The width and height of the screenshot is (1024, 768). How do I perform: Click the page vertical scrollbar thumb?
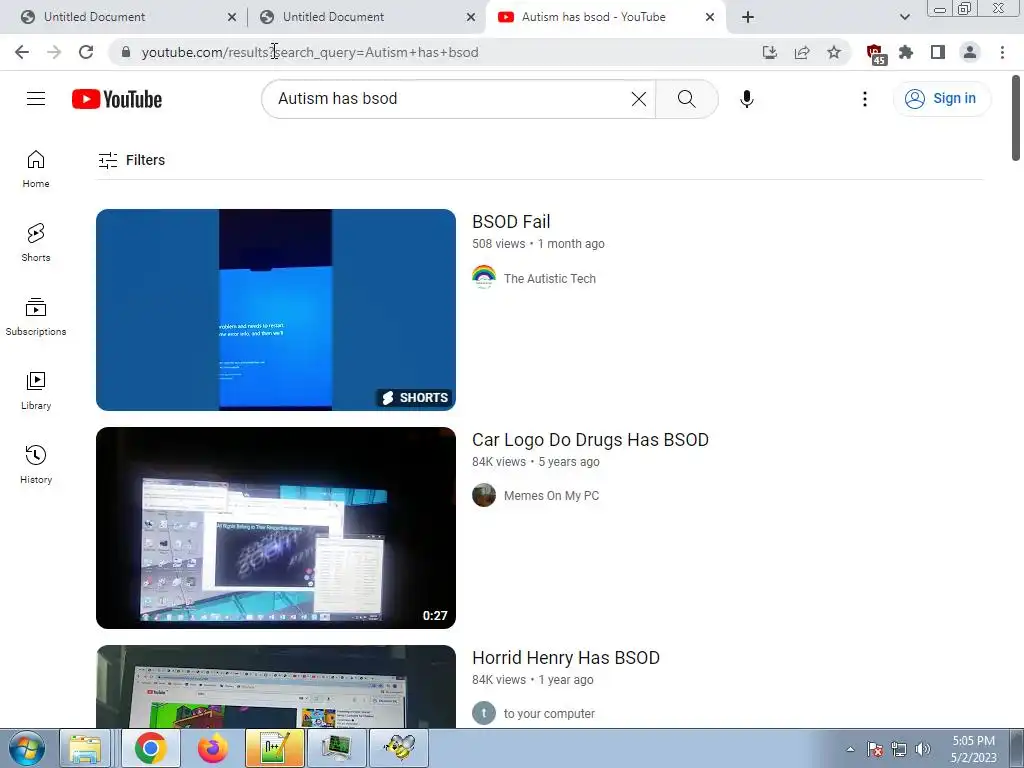click(x=1016, y=118)
